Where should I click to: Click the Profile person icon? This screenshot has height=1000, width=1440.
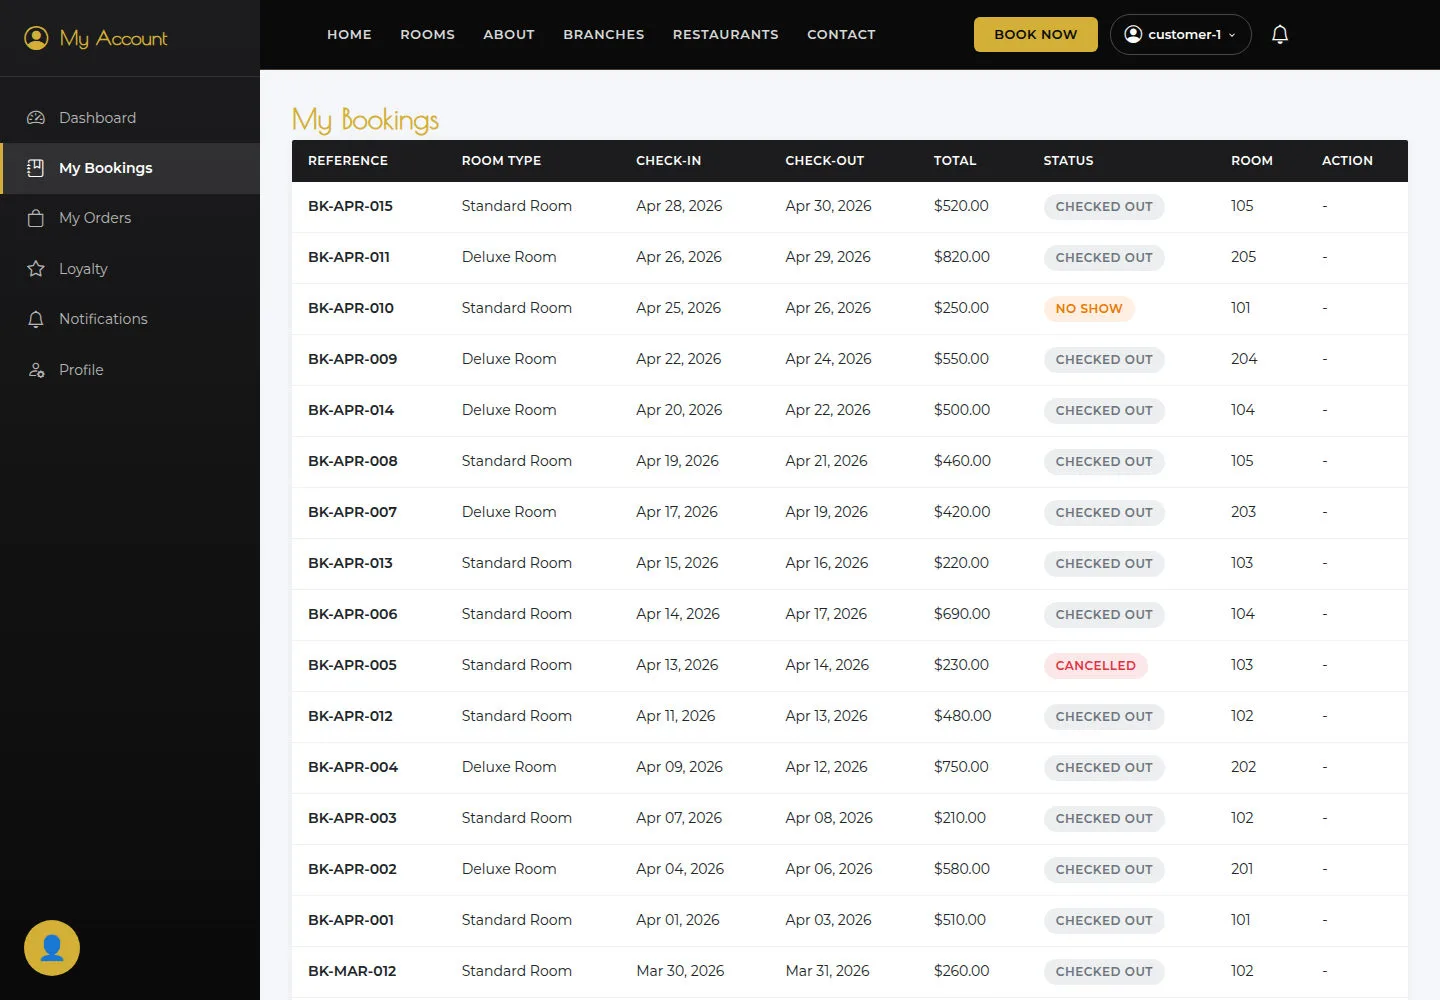point(36,370)
